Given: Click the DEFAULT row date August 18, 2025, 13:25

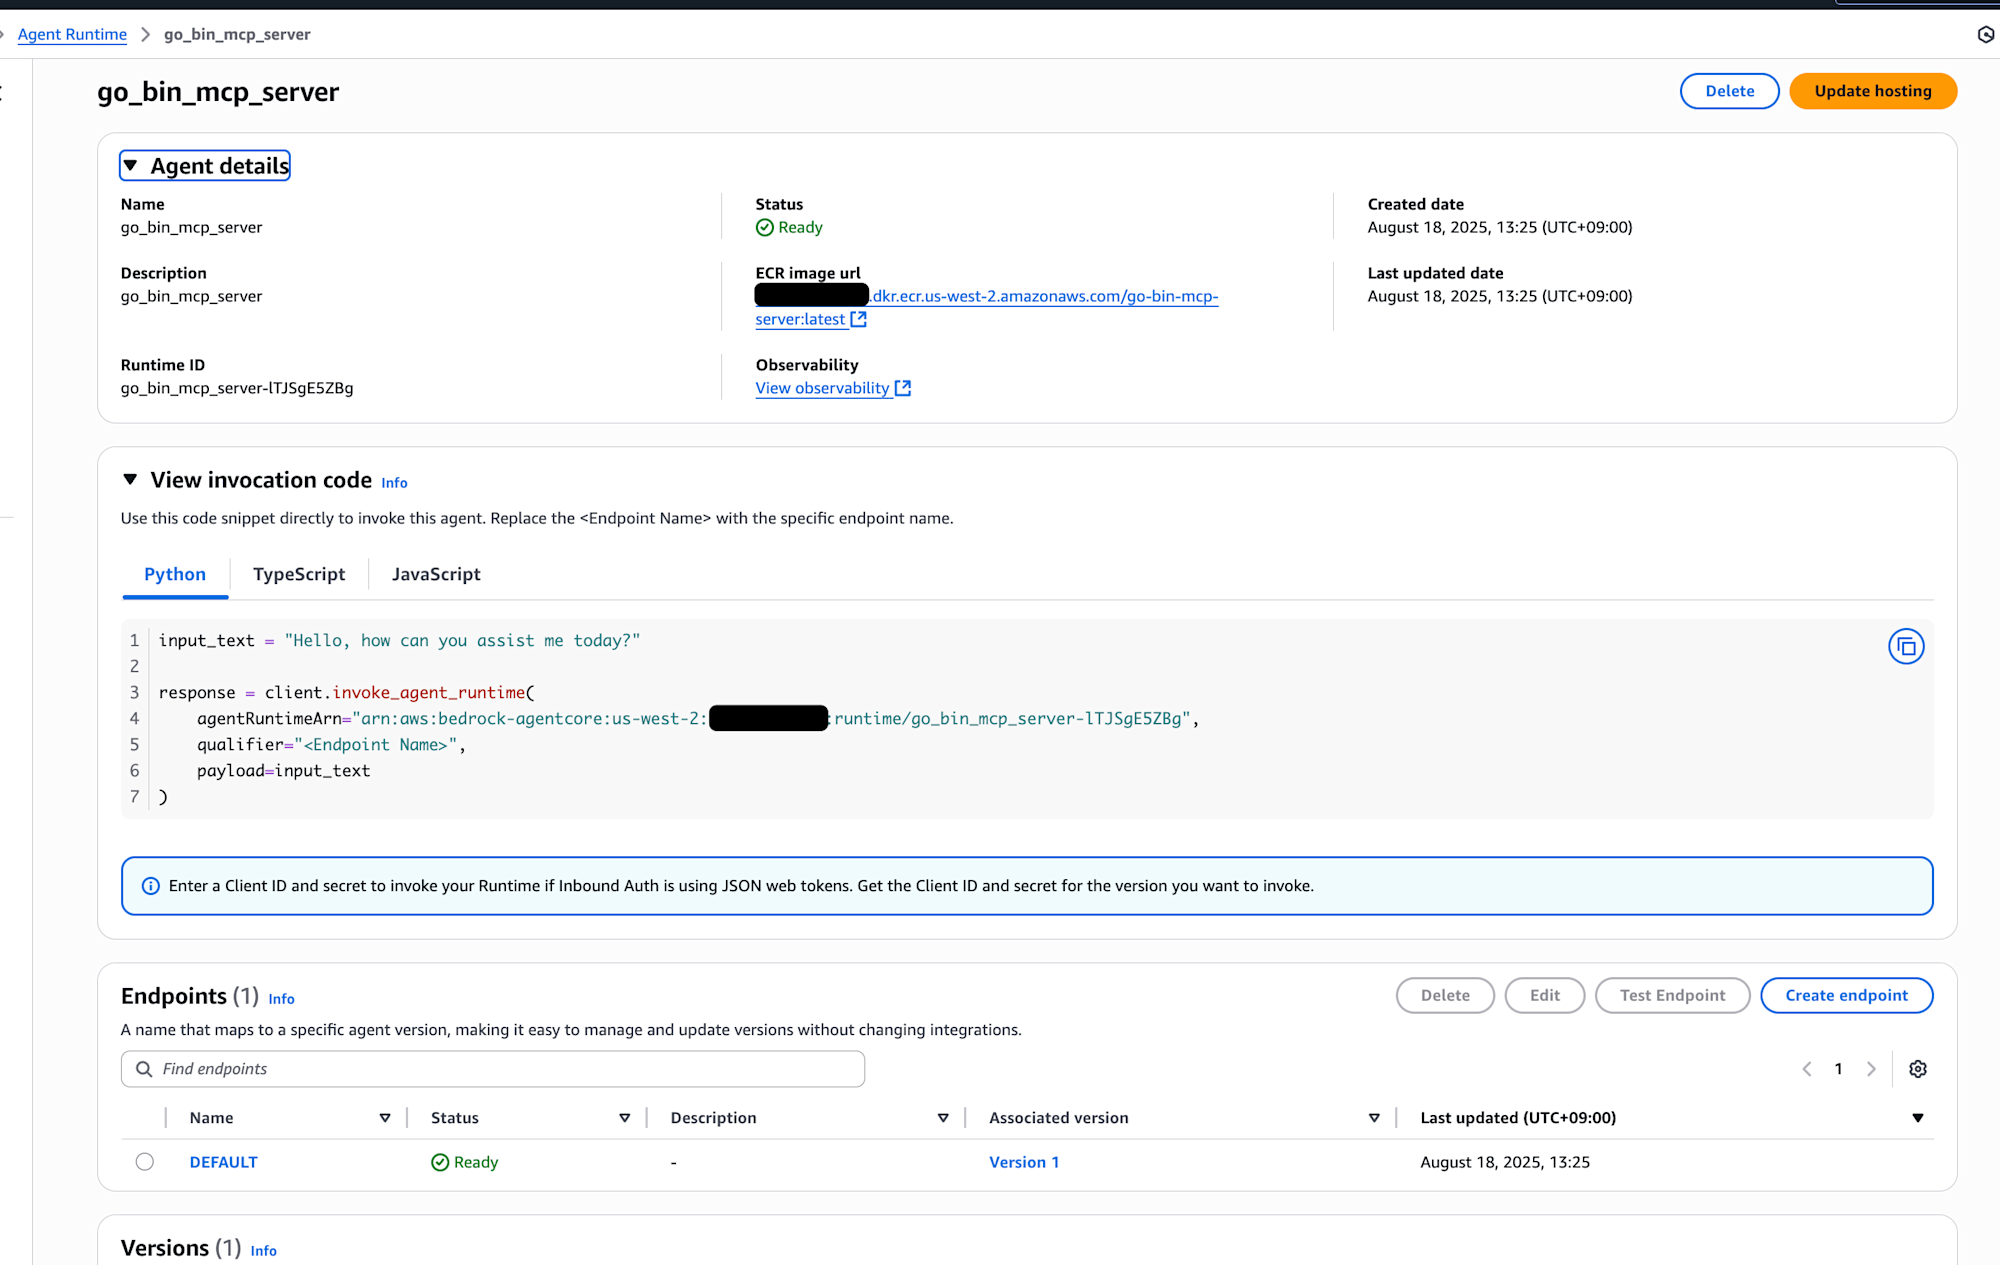Looking at the screenshot, I should (x=1505, y=1162).
